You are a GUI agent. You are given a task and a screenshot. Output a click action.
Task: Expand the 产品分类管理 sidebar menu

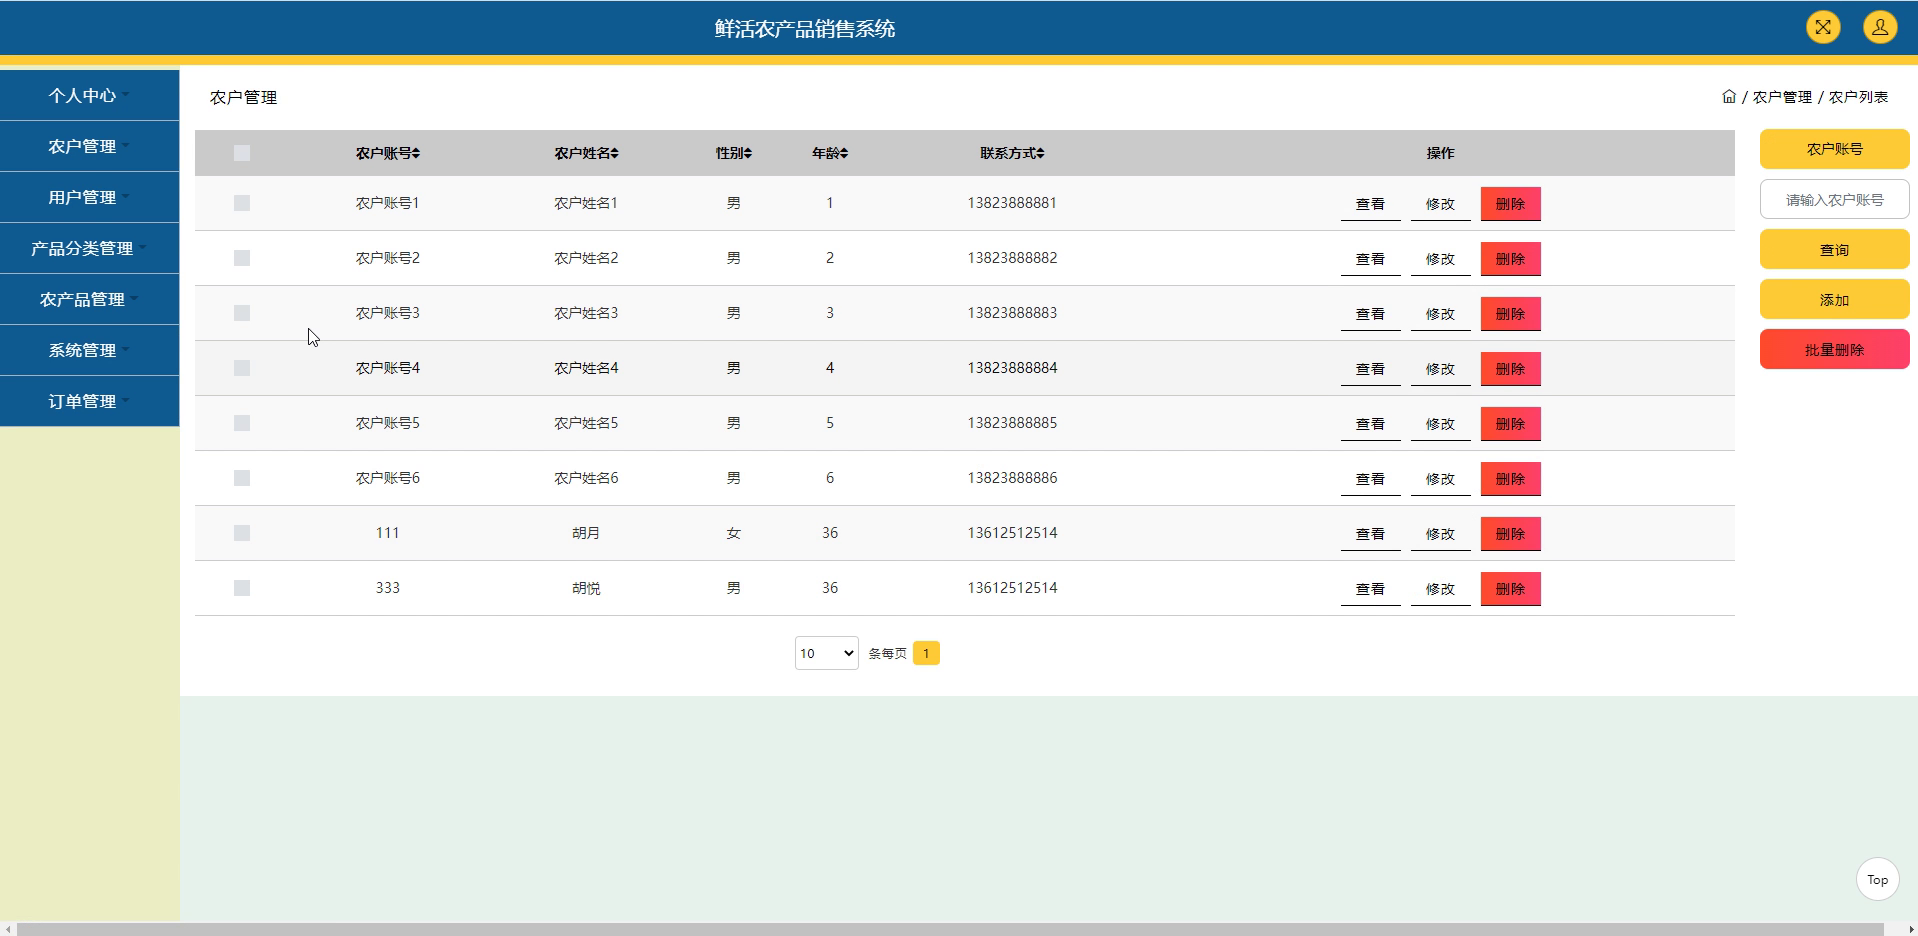[x=90, y=248]
